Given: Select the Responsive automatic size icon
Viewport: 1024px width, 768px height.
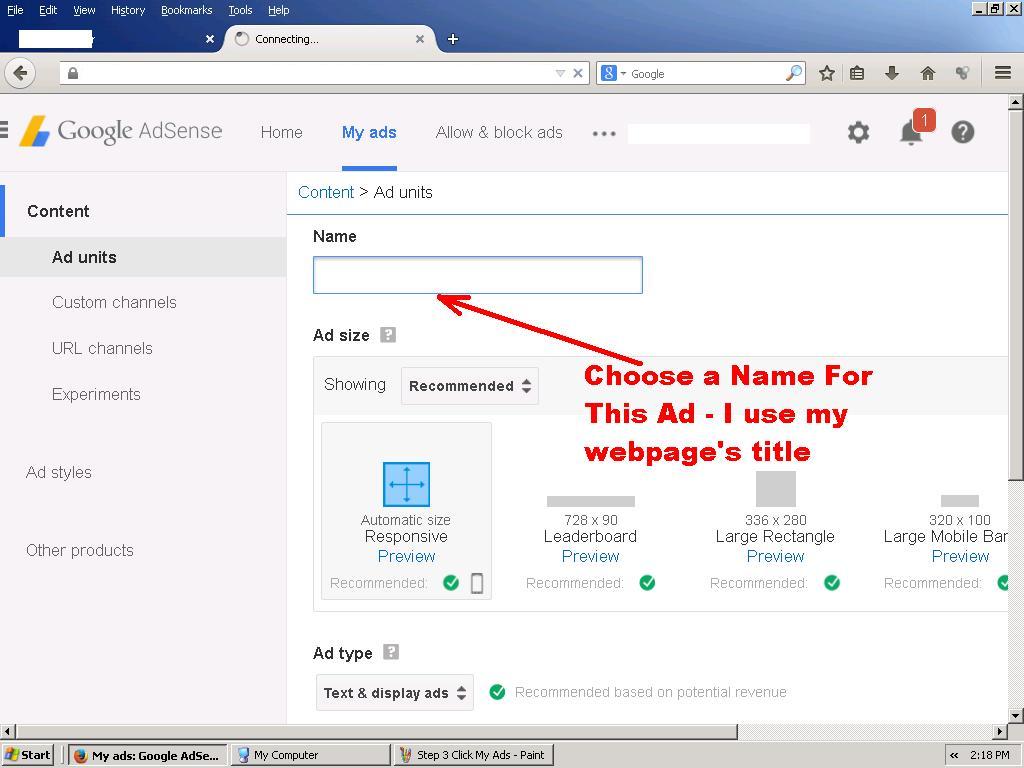Looking at the screenshot, I should click(x=406, y=484).
